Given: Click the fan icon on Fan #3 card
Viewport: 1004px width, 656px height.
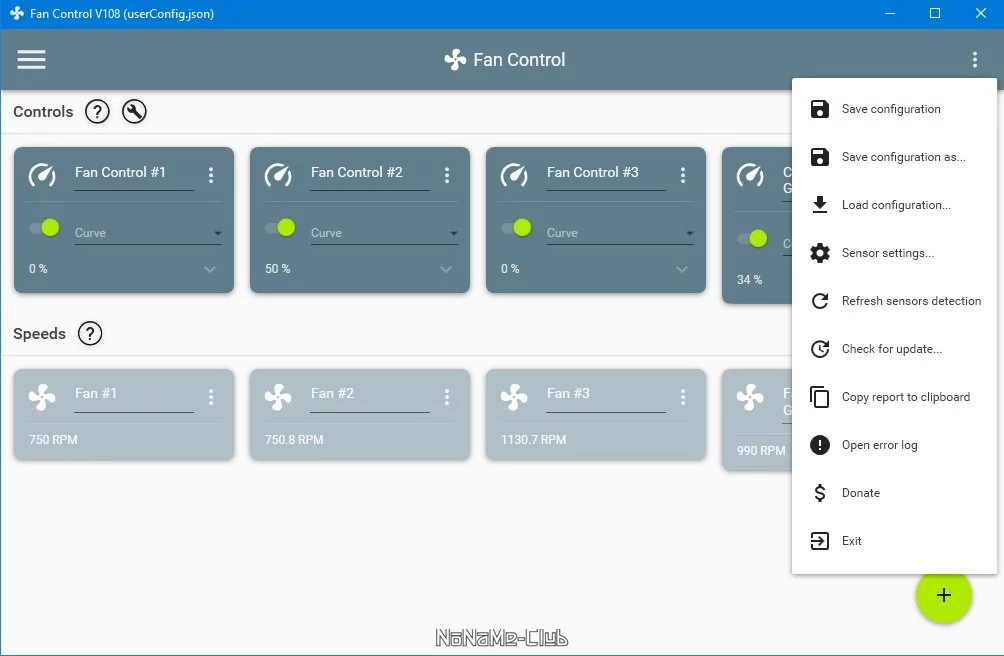Looking at the screenshot, I should [x=514, y=397].
